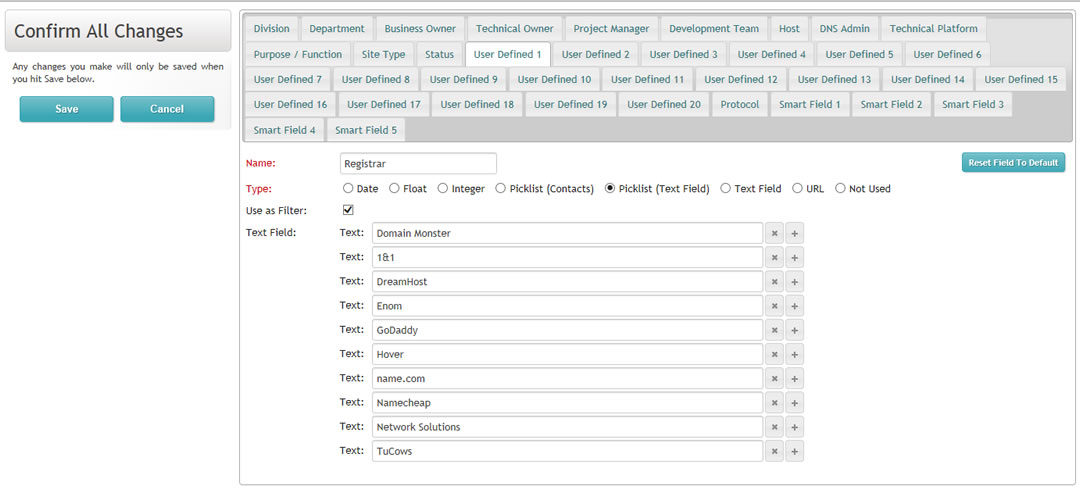Add a row after Domain Monster
Image resolution: width=1080 pixels, height=490 pixels.
(794, 234)
